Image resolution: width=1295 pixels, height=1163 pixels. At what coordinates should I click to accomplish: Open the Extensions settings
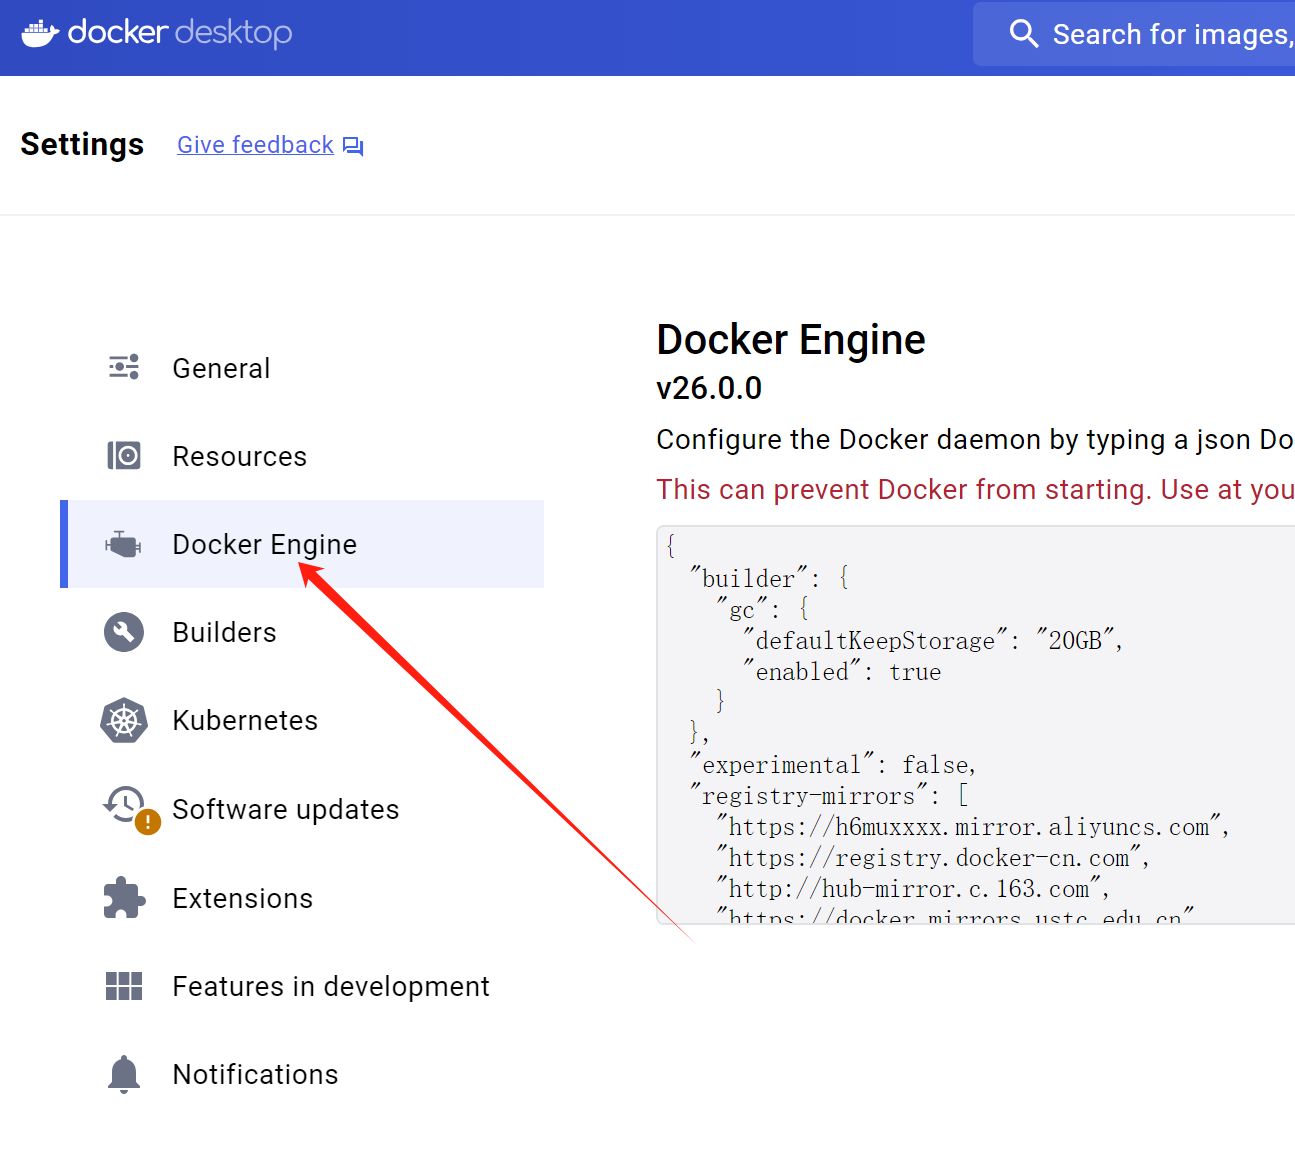[x=302, y=898]
